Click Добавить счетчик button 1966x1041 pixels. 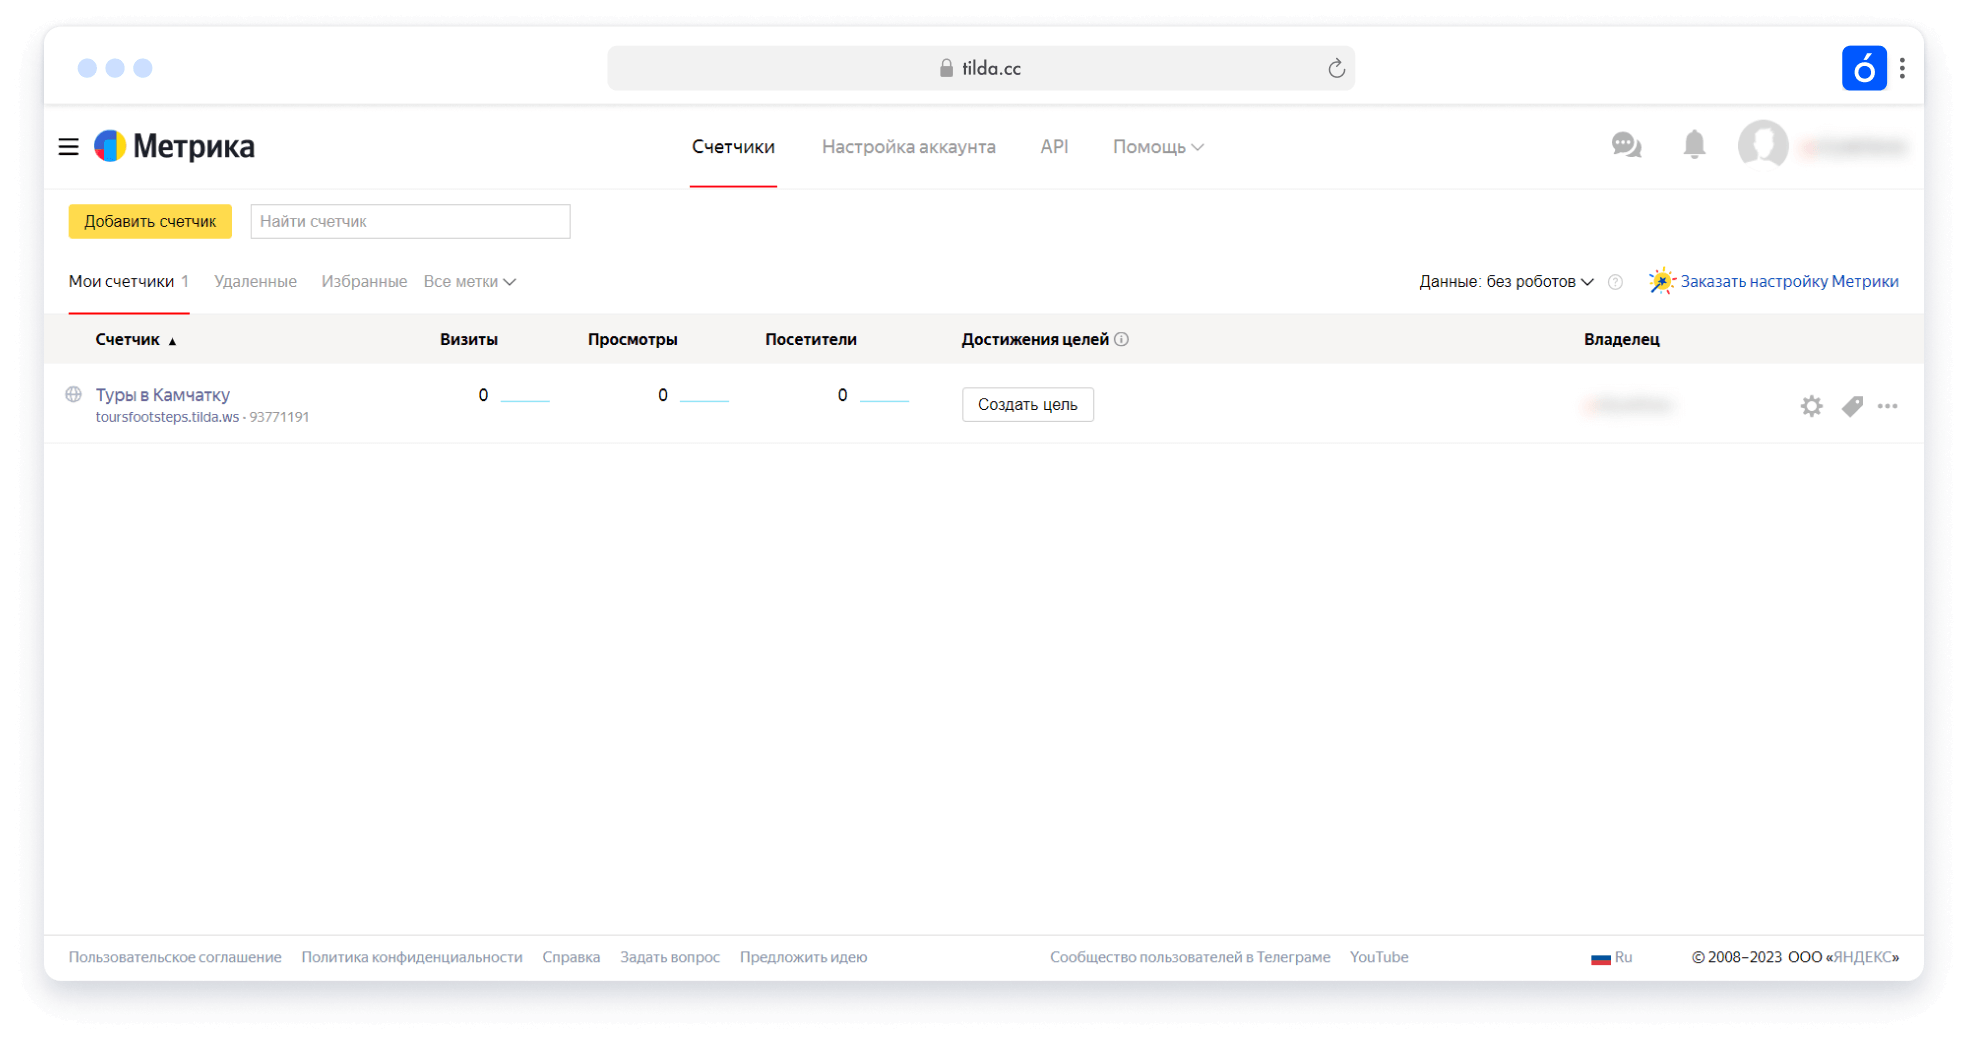point(150,221)
